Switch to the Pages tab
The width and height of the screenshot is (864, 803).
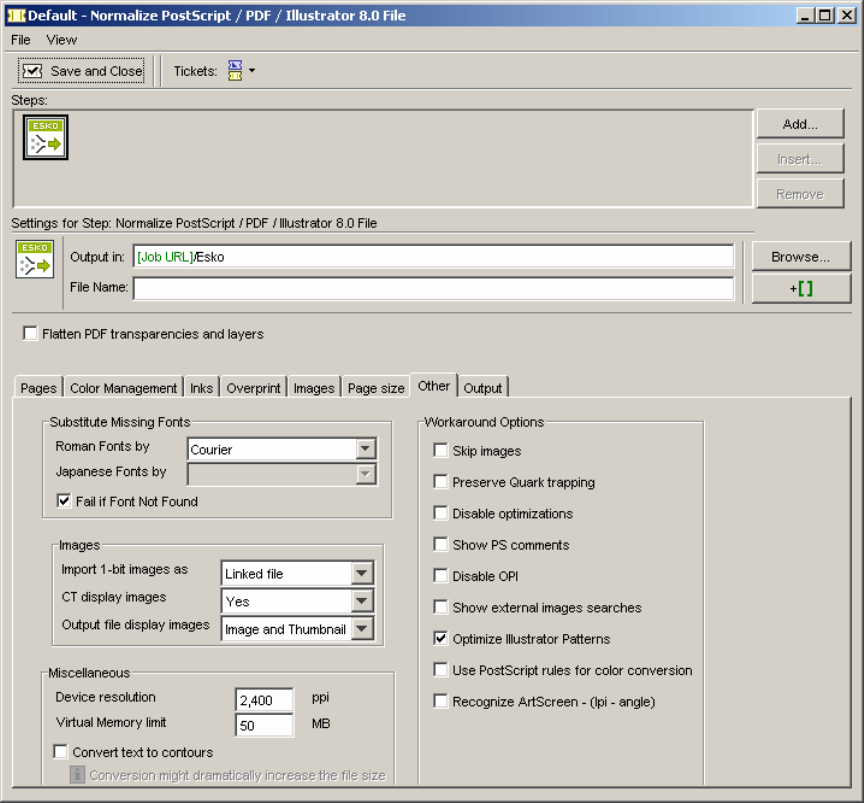tap(39, 388)
